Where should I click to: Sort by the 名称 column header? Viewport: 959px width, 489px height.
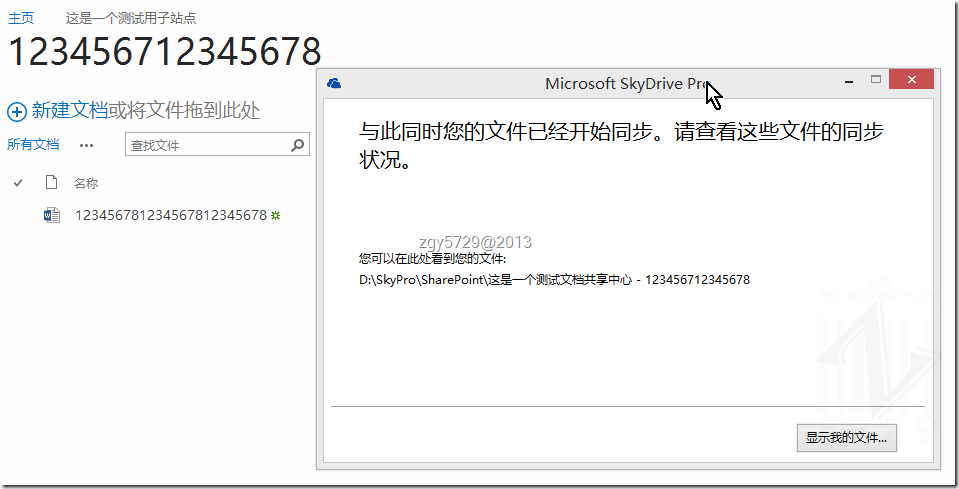tap(86, 183)
